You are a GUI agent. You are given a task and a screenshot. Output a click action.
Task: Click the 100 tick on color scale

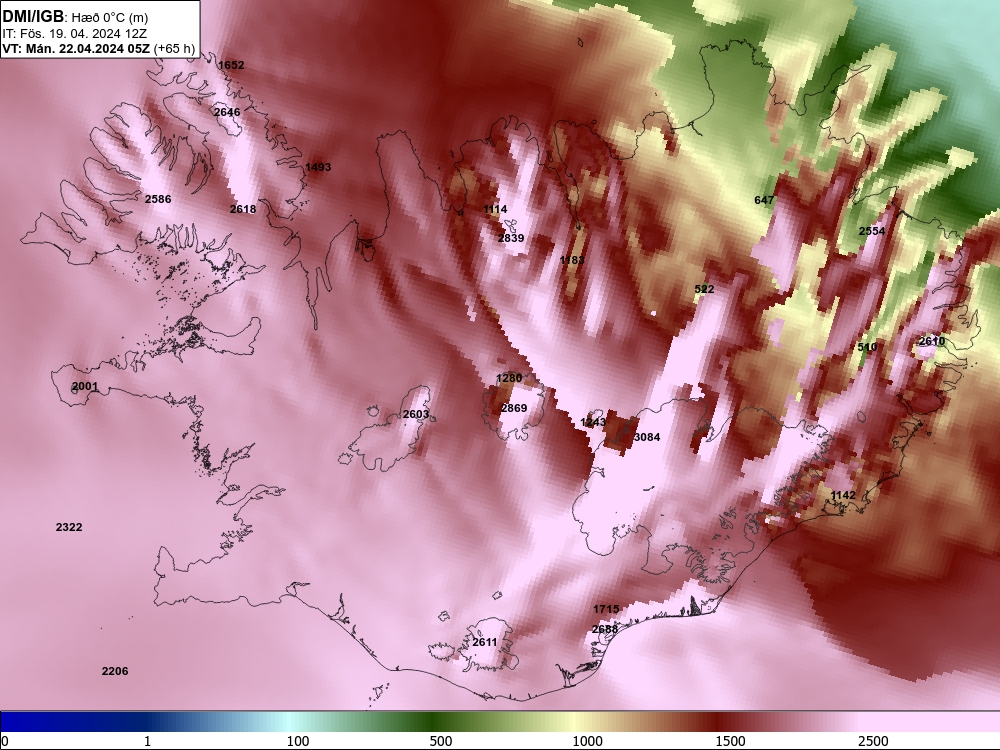tap(298, 741)
